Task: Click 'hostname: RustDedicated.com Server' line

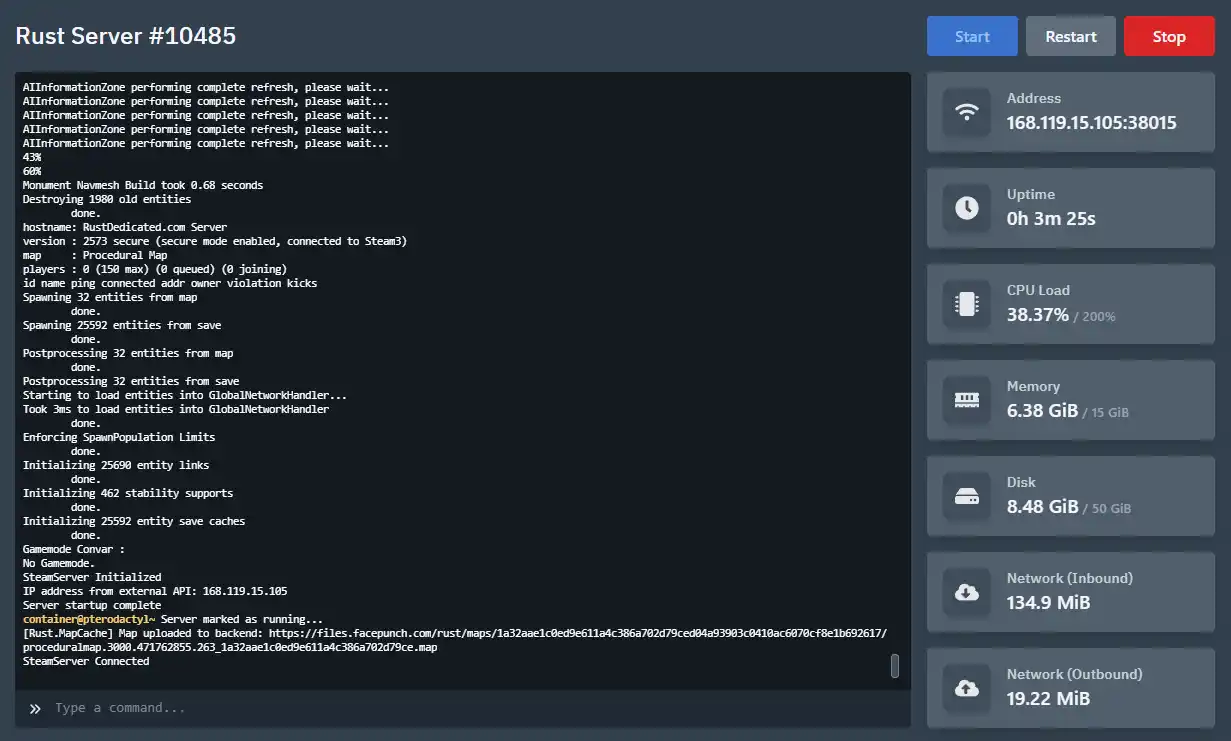Action: [x=125, y=227]
